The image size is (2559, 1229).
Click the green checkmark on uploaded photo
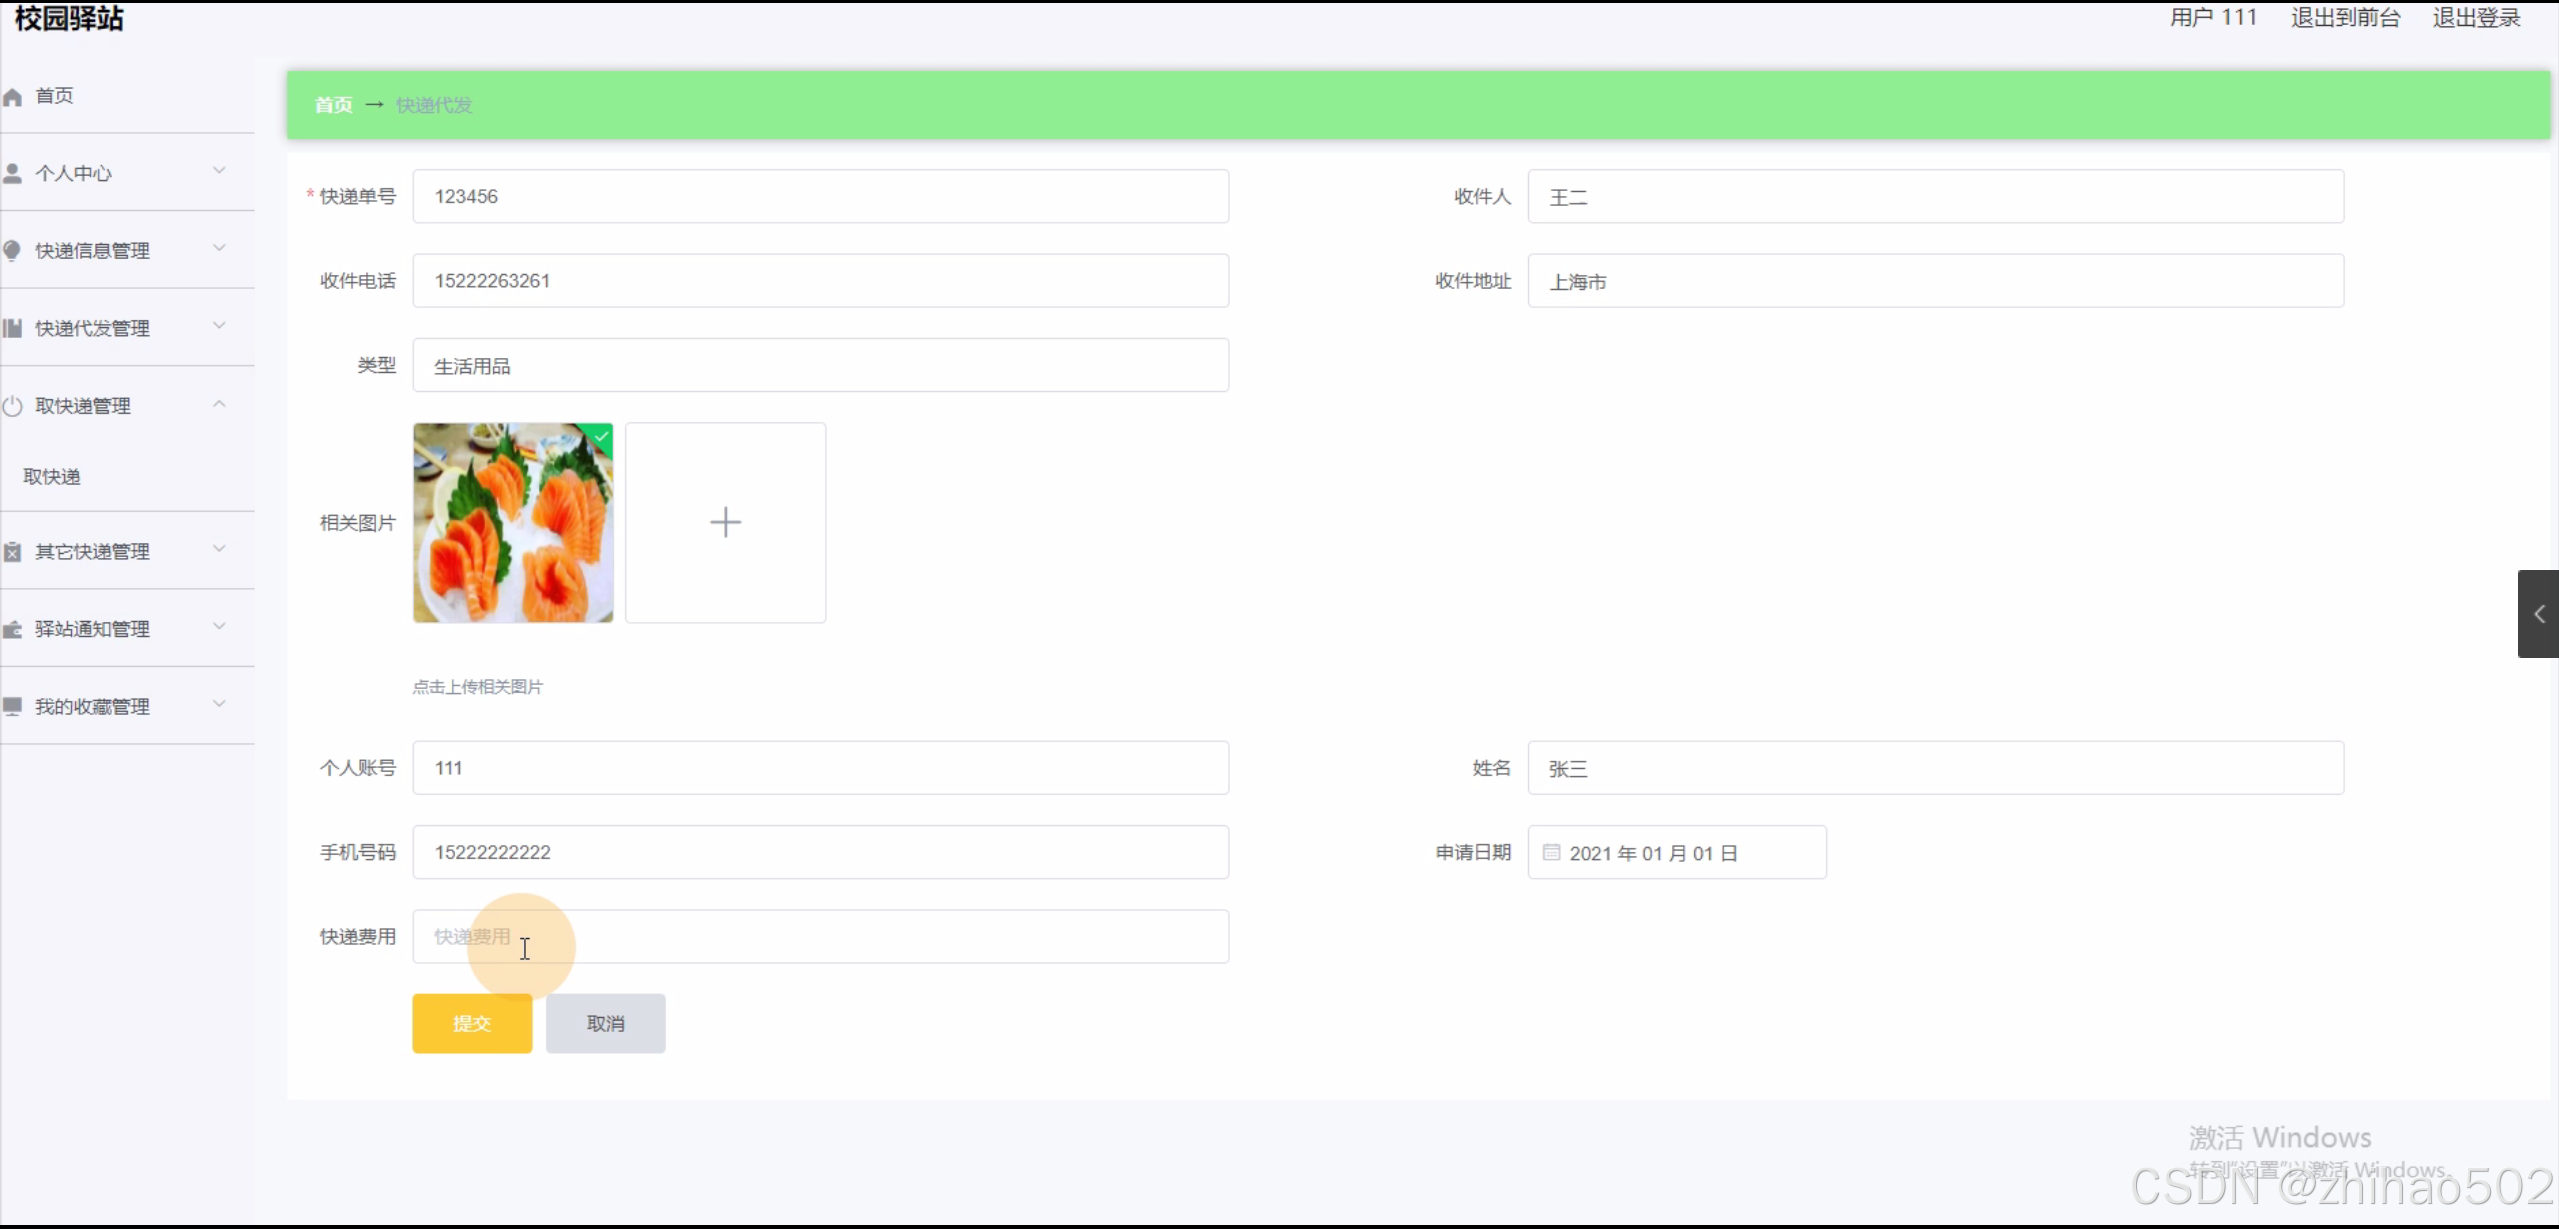[601, 436]
